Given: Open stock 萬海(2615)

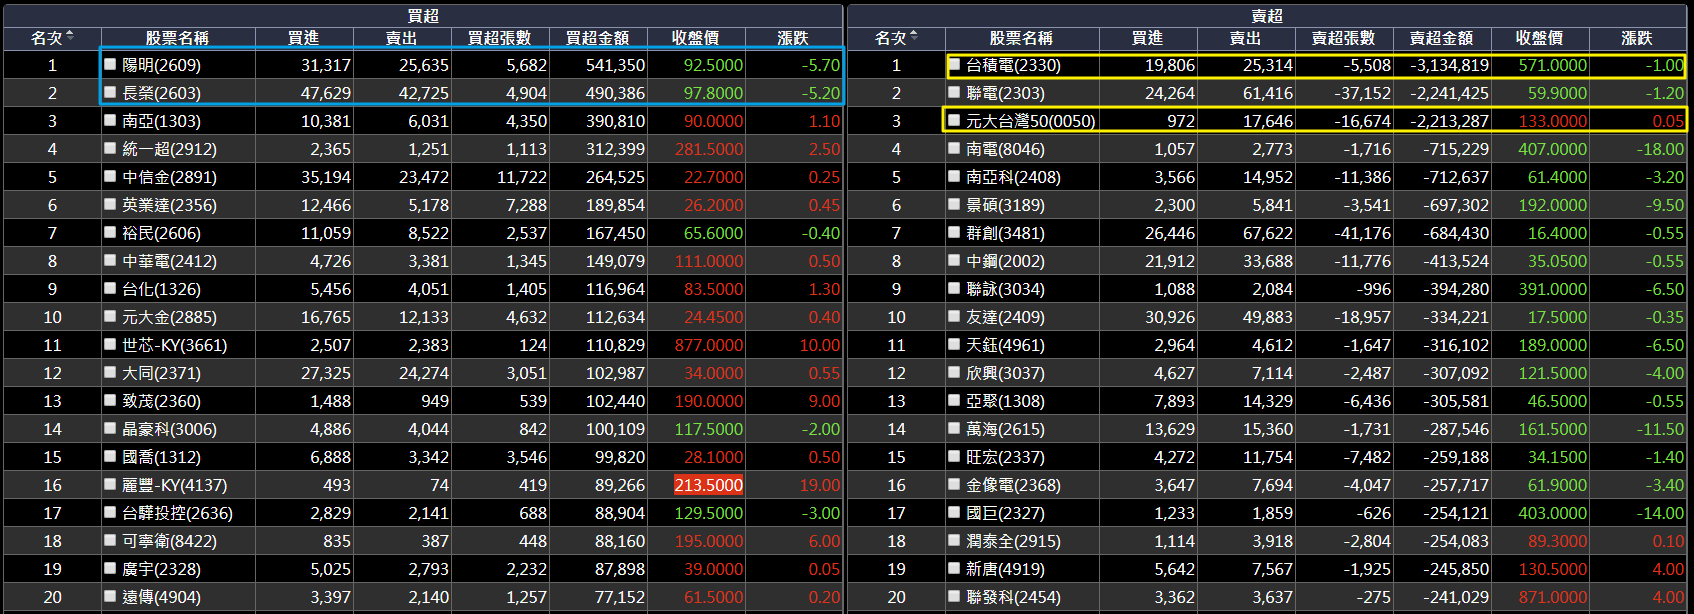Looking at the screenshot, I should click(1005, 429).
